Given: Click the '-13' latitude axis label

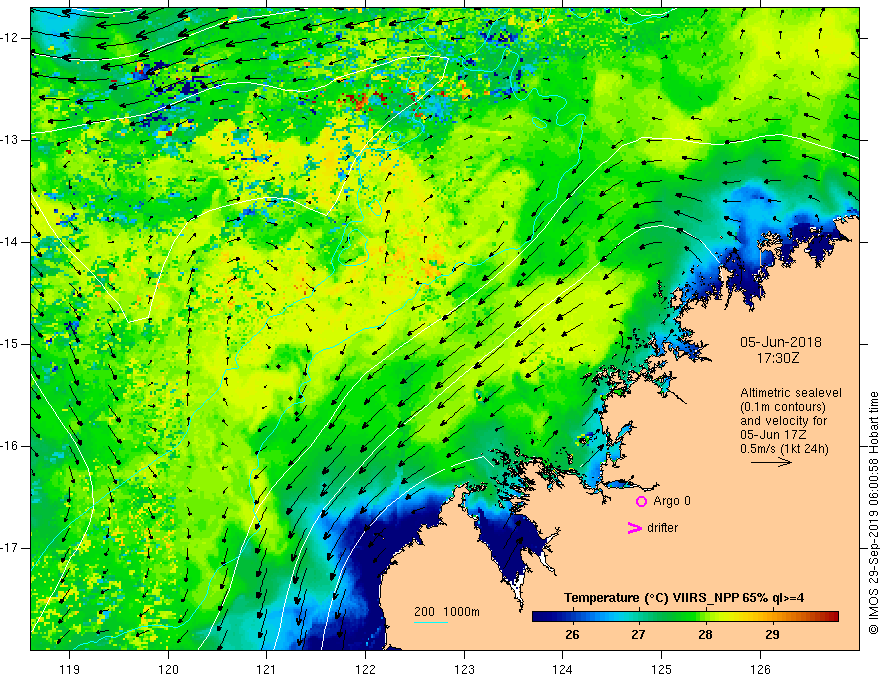Looking at the screenshot, I should pos(11,140).
